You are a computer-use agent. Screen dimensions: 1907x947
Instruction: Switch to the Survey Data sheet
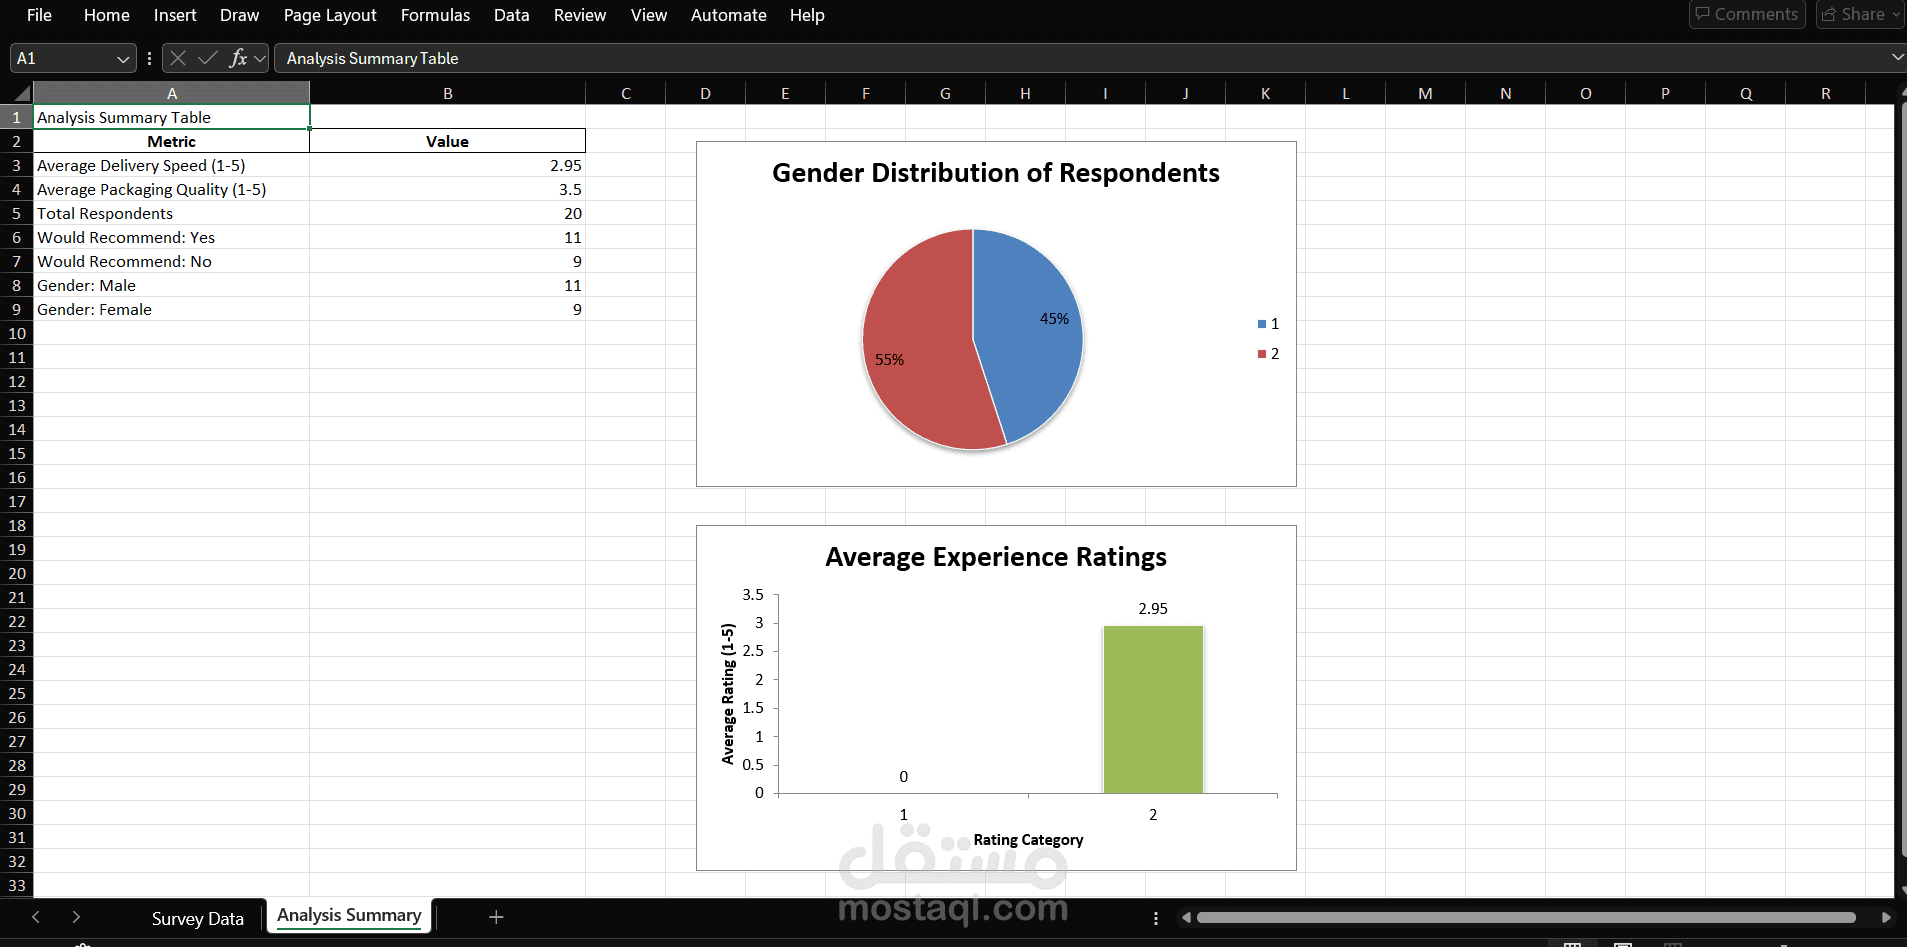point(198,918)
